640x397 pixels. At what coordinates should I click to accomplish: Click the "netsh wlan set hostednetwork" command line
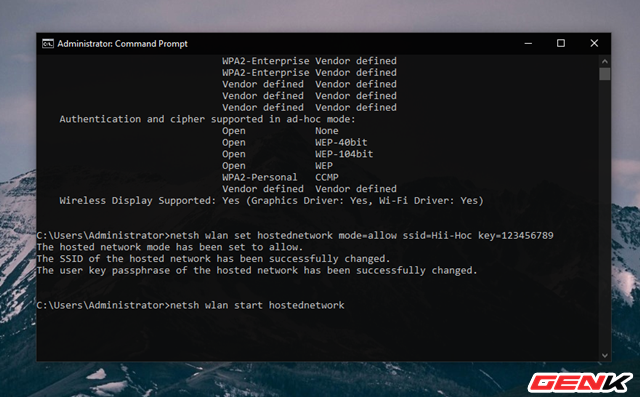coord(295,235)
